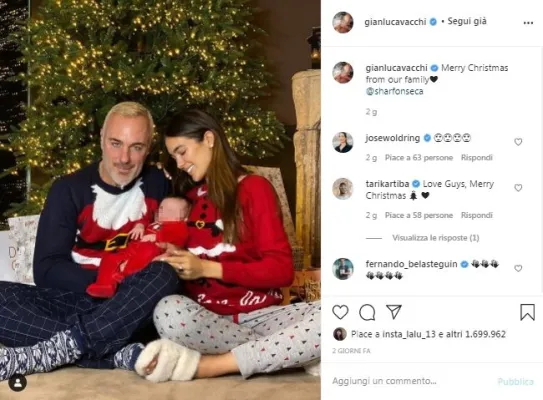Click the 'Segui già' following button
The width and height of the screenshot is (543, 400).
tap(467, 21)
